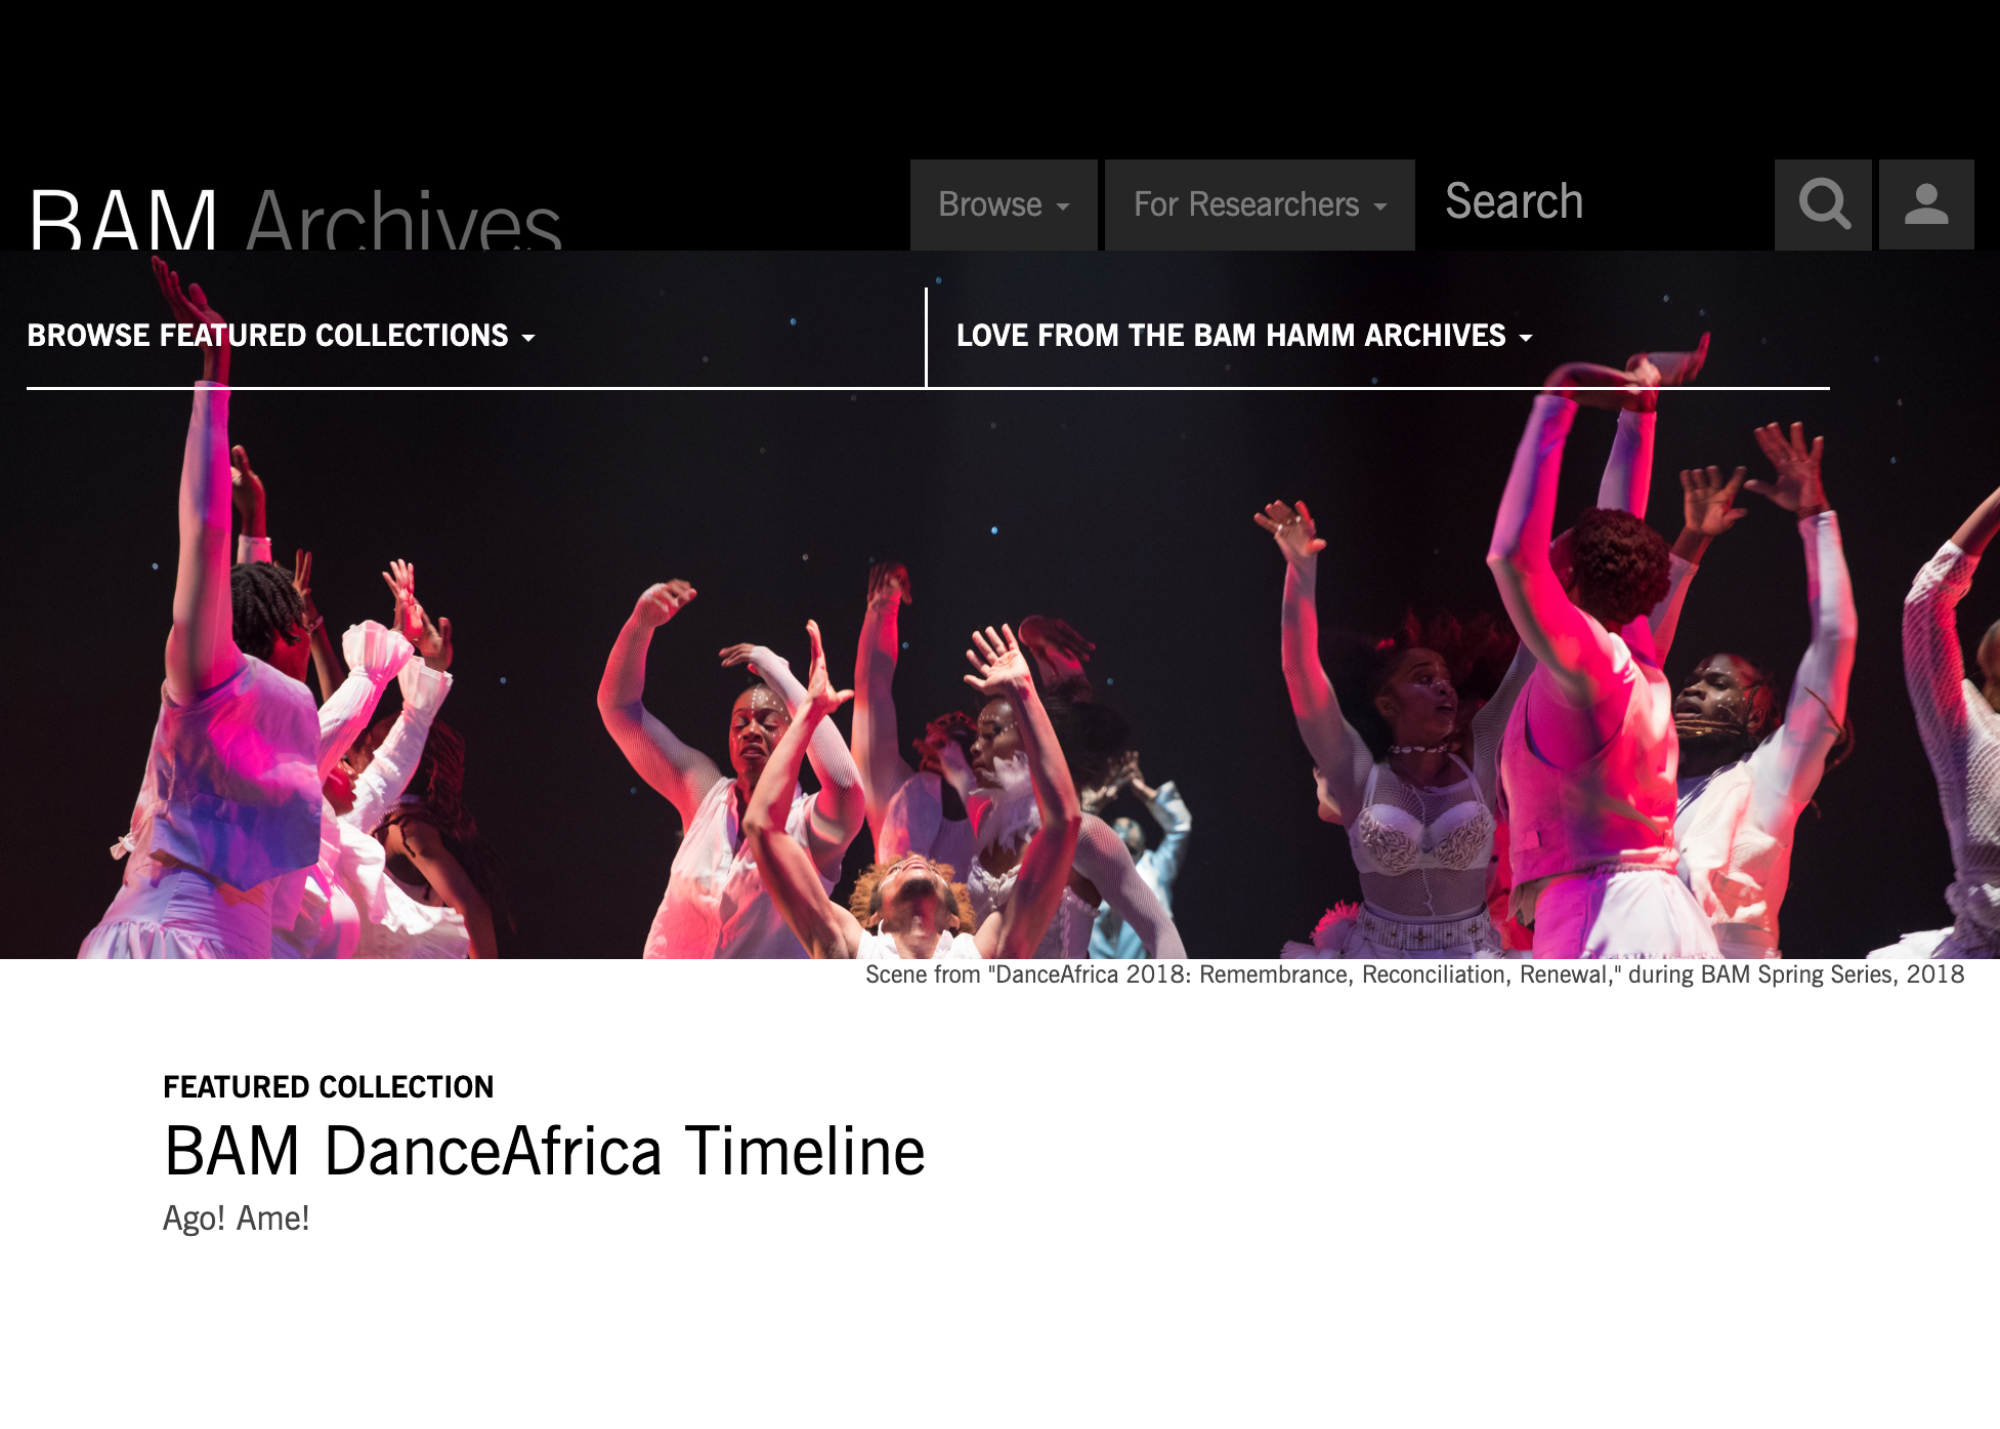Screen dimensions: 2000x1429
Task: Open the user account profile icon
Action: [x=1926, y=204]
